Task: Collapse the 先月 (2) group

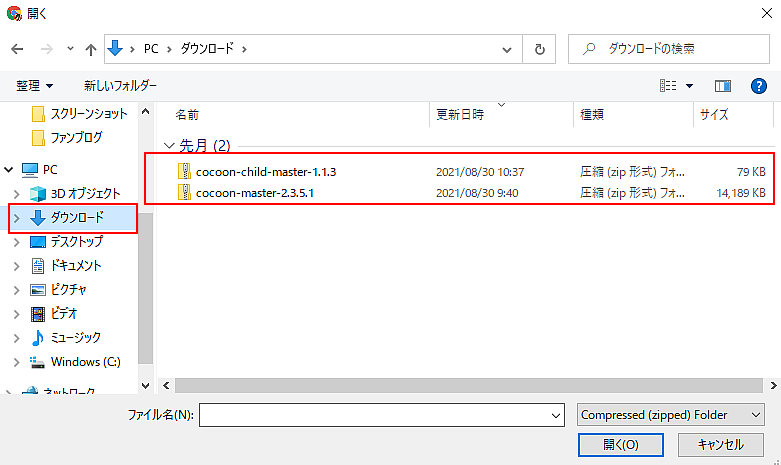Action: pyautogui.click(x=169, y=146)
